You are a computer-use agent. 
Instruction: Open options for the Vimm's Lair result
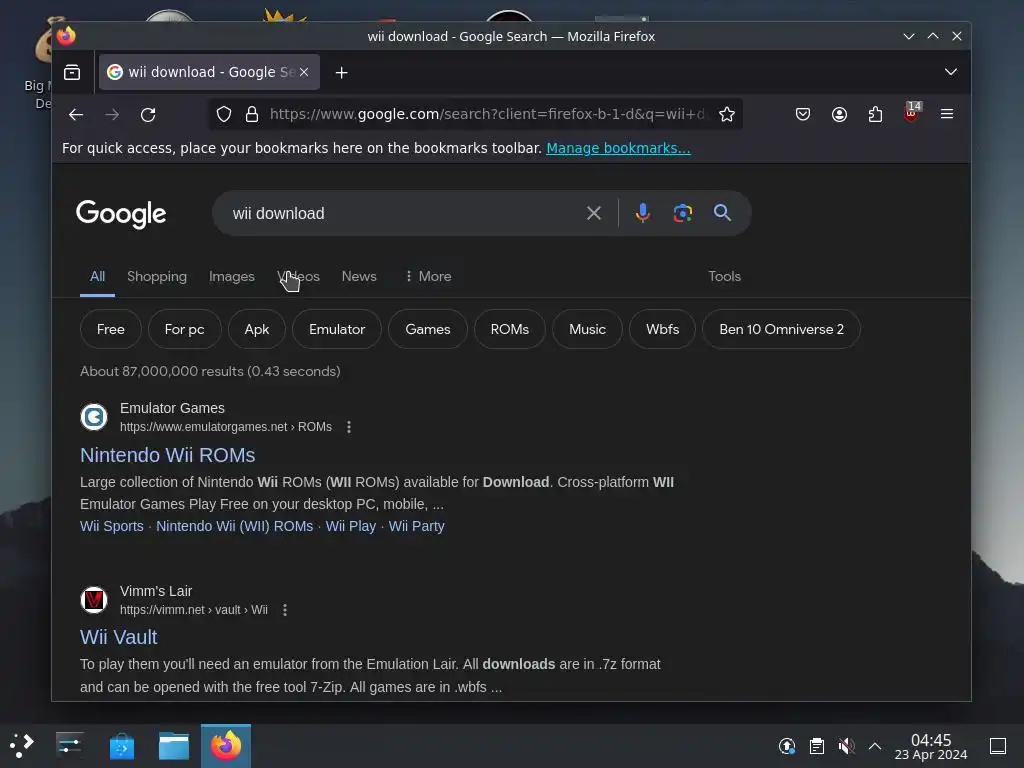pos(285,610)
